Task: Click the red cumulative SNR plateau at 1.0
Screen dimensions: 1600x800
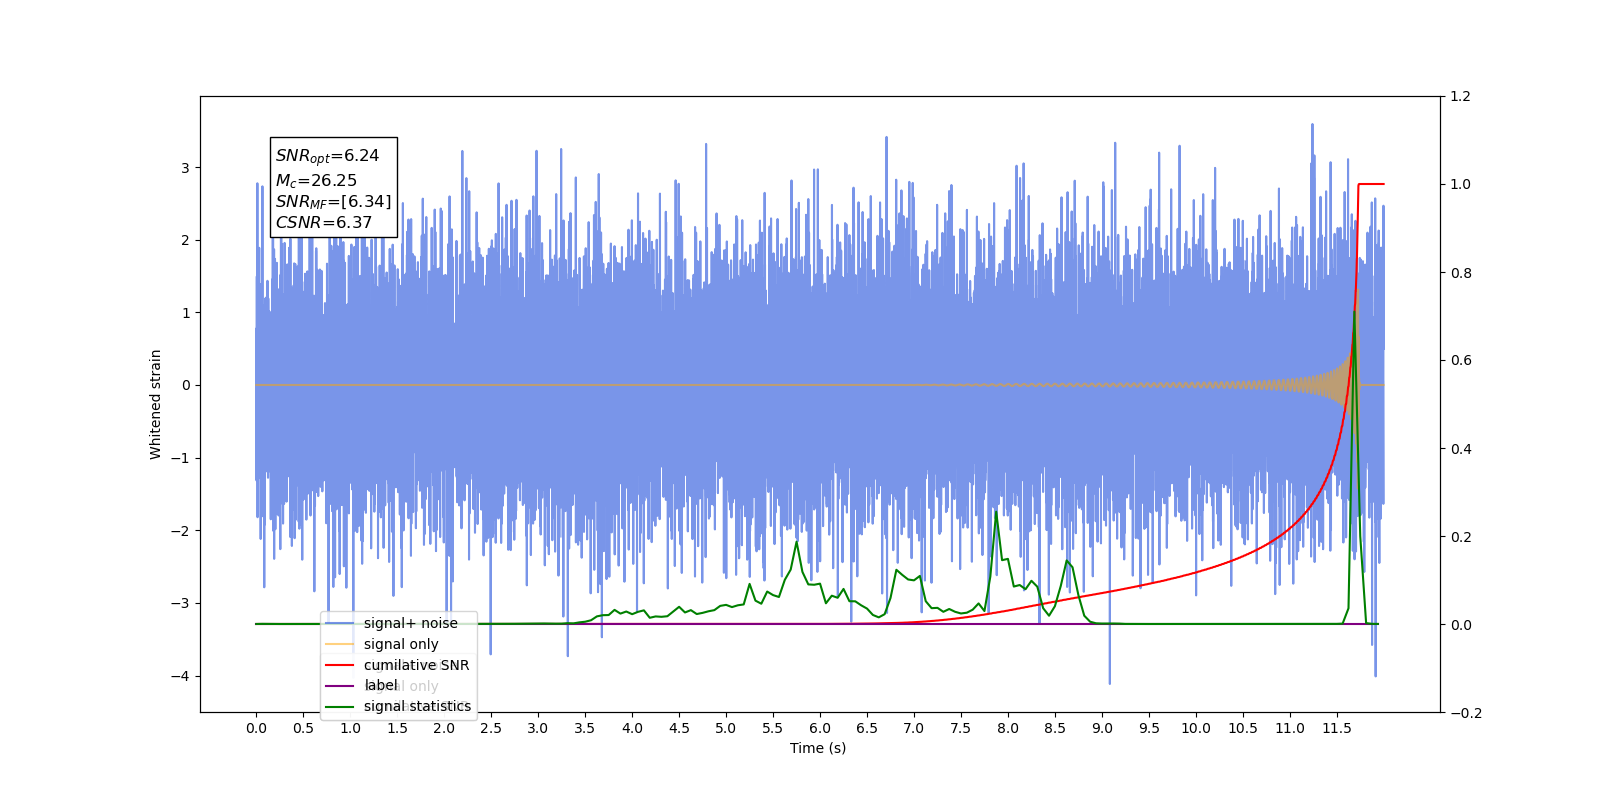Action: click(x=1371, y=184)
